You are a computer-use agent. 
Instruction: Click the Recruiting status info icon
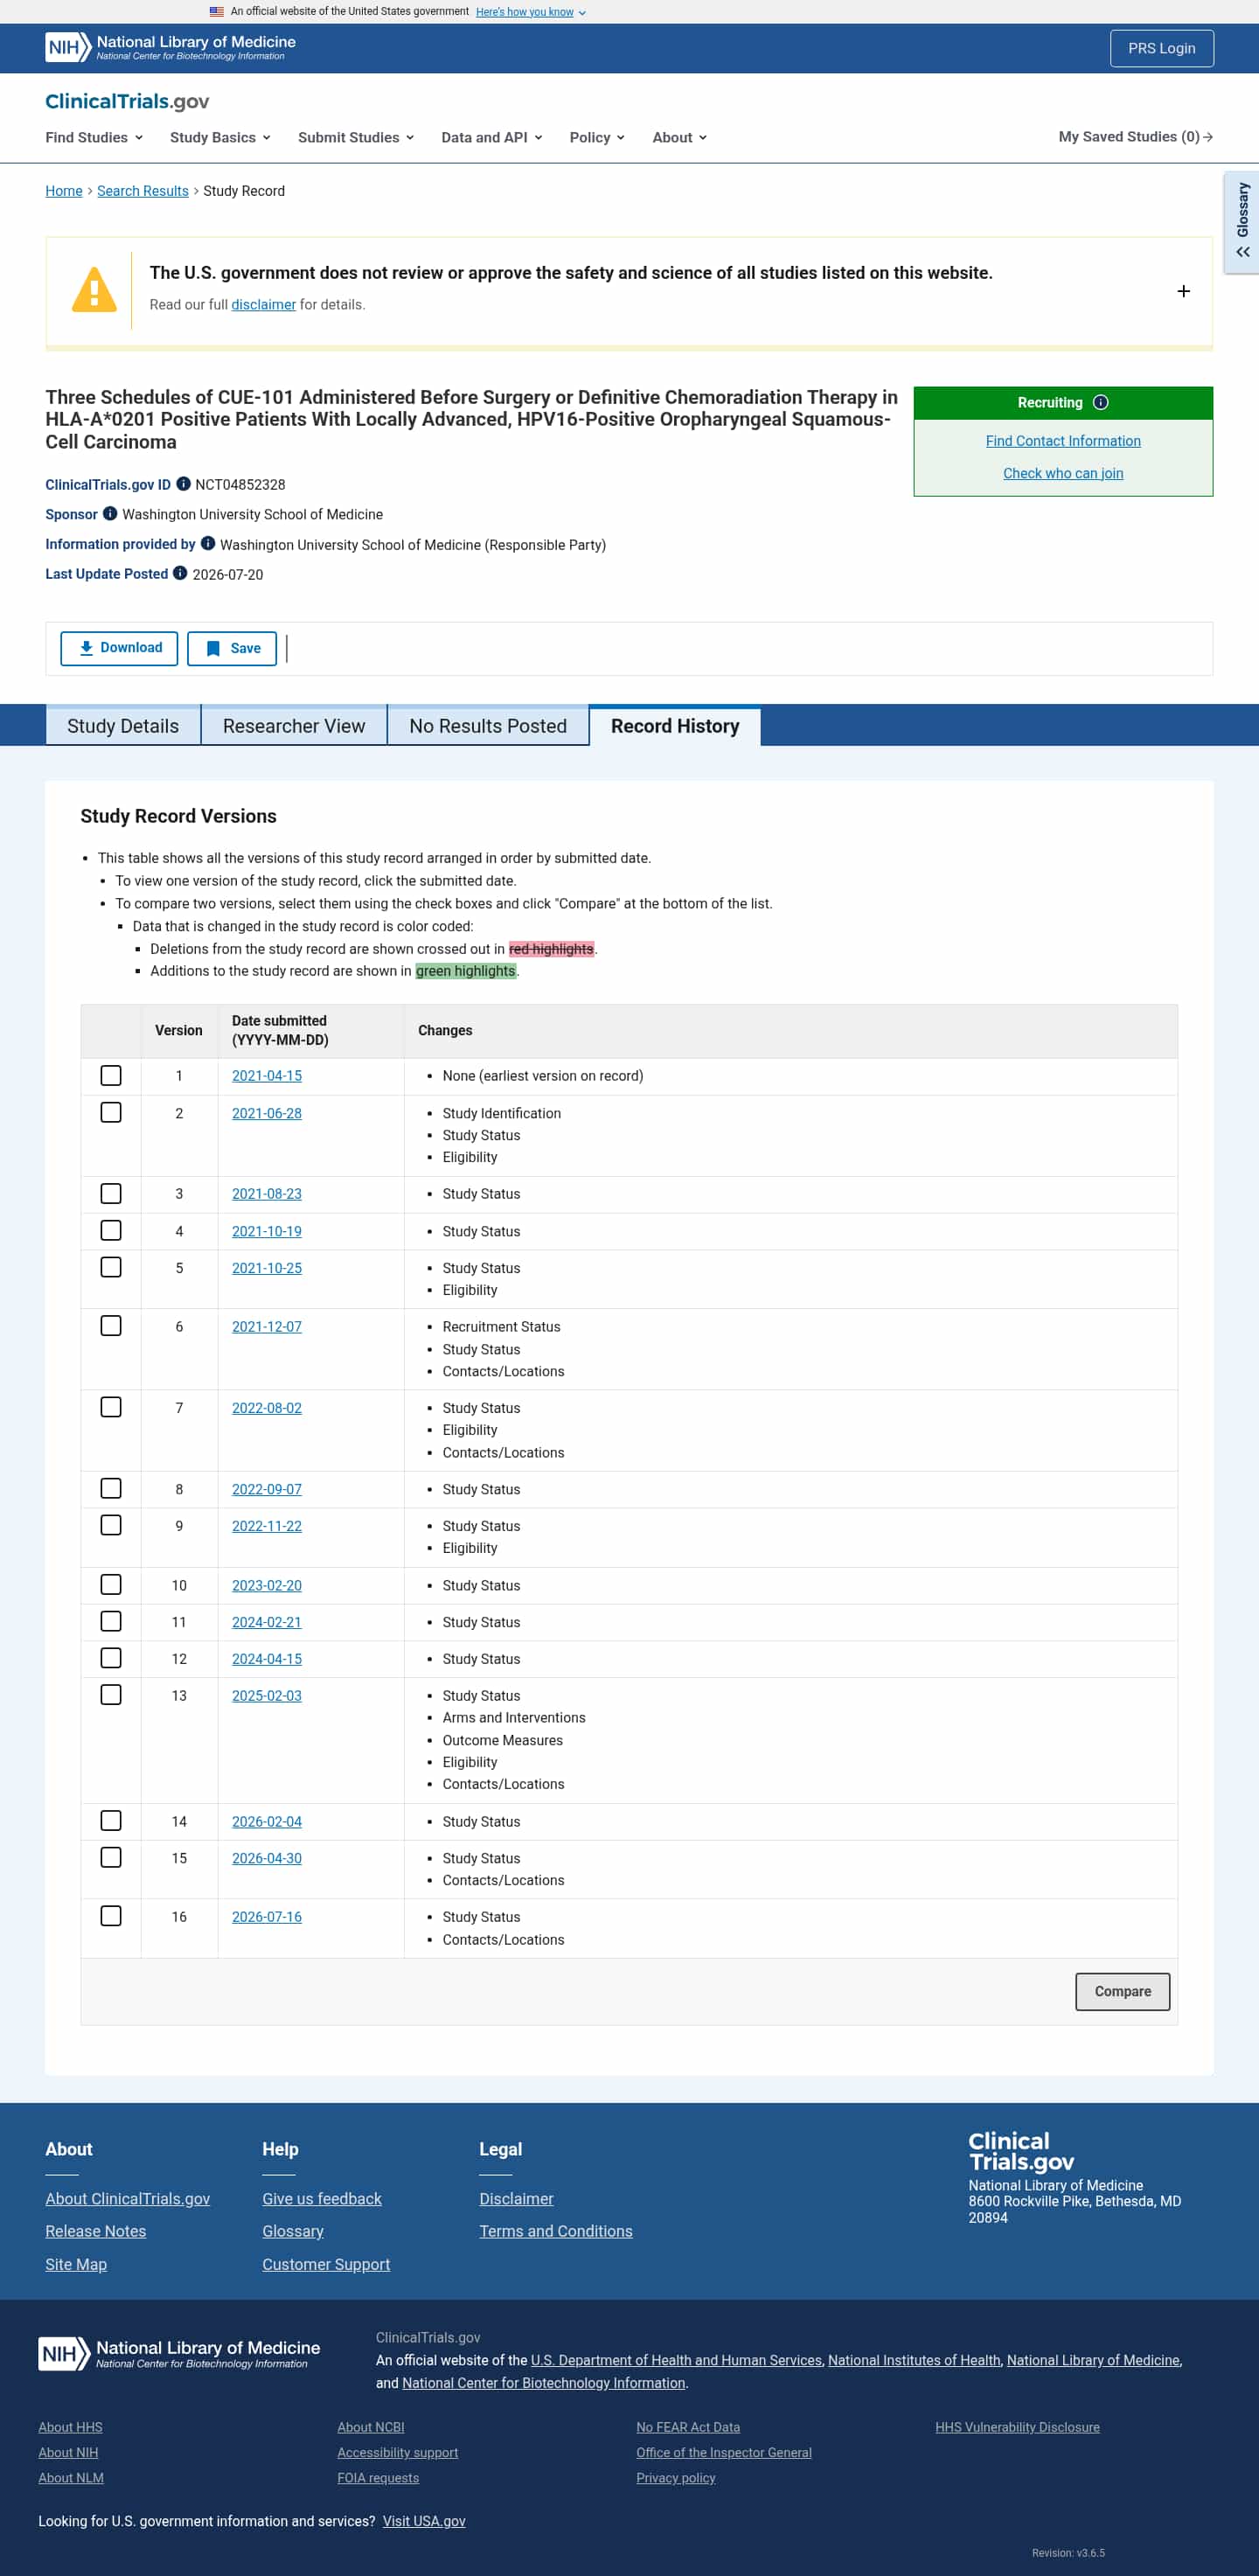click(1100, 402)
